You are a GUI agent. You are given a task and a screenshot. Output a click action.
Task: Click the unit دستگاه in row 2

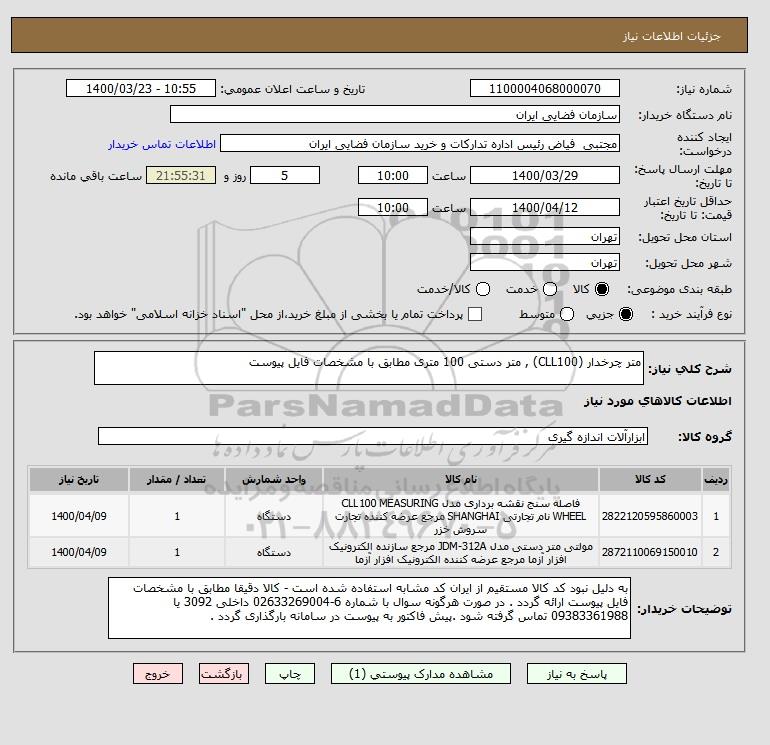(274, 552)
